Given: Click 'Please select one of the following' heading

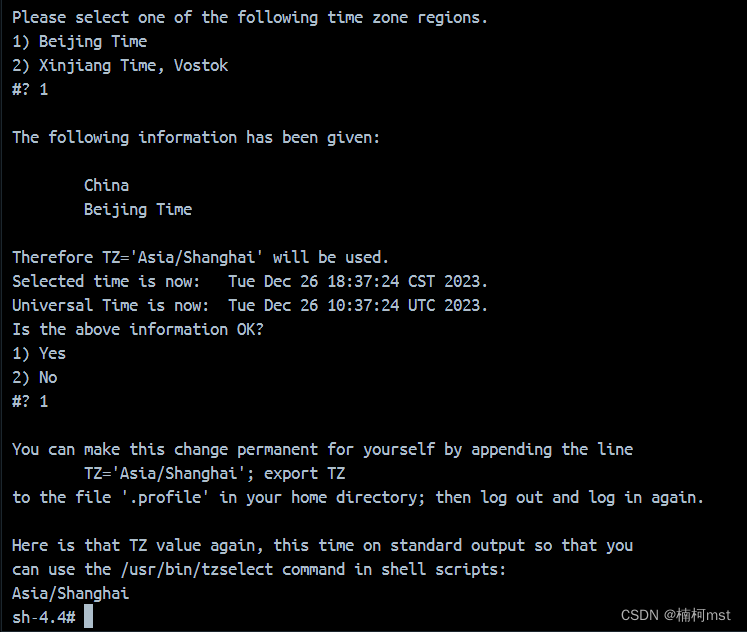Looking at the screenshot, I should click(250, 18).
